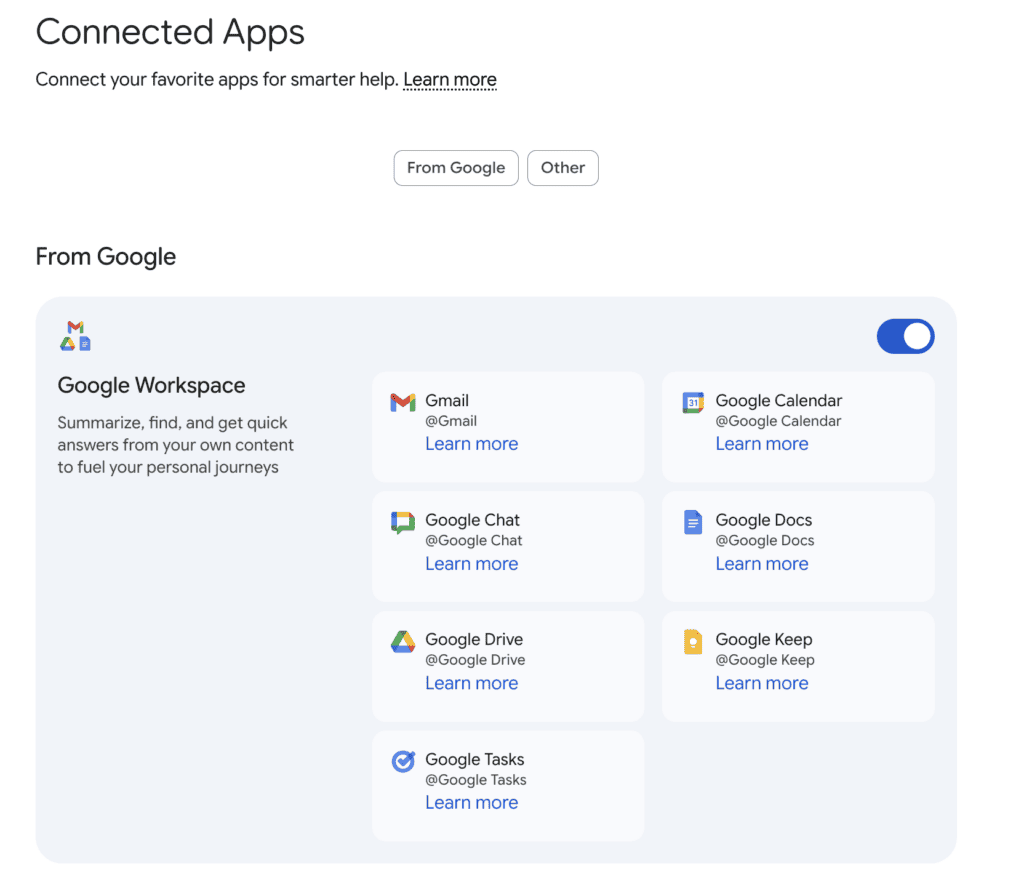Click the Google Drive card title

pos(473,639)
